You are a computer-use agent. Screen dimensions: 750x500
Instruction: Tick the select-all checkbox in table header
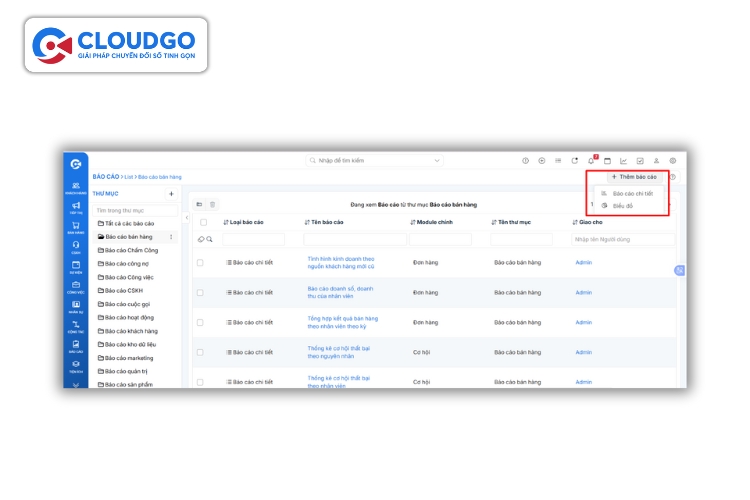(203, 222)
